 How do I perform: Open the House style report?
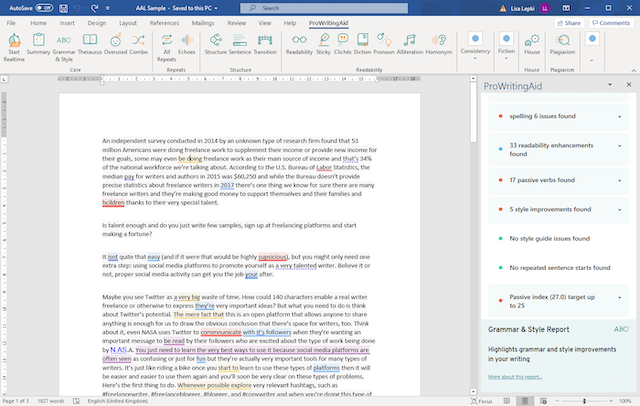(x=532, y=44)
